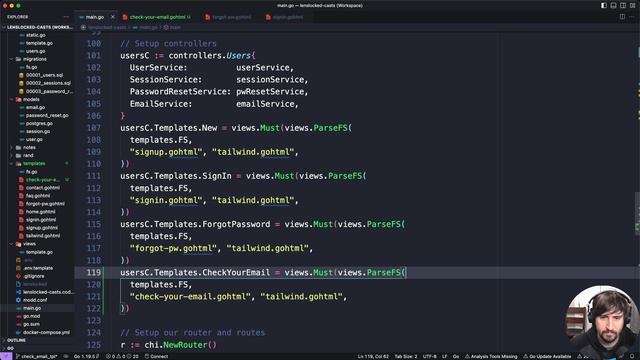Image resolution: width=640 pixels, height=360 pixels.
Task: Open contact.gohtml template
Action: 42,188
